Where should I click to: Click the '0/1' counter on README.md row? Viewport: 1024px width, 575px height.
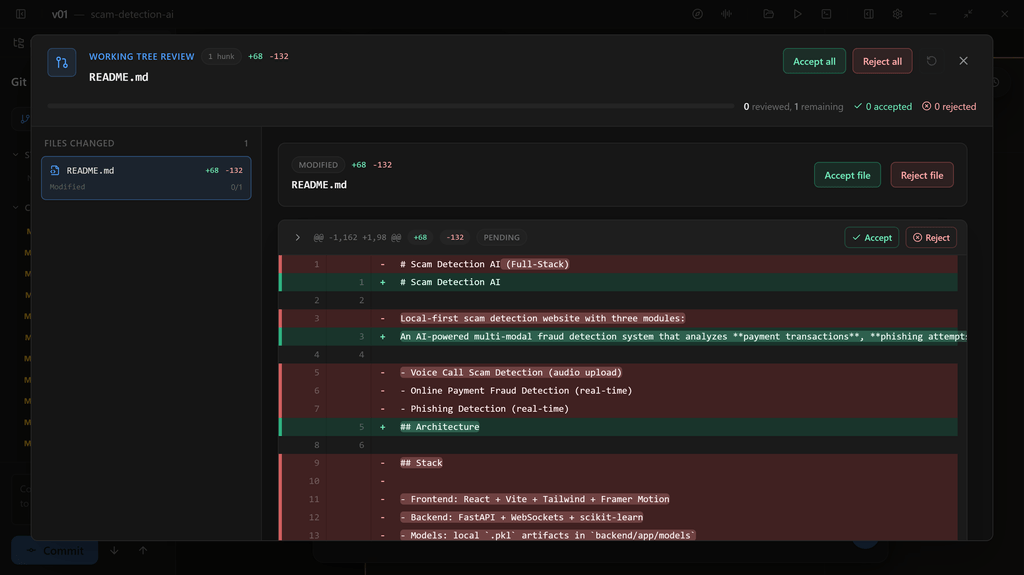click(236, 187)
